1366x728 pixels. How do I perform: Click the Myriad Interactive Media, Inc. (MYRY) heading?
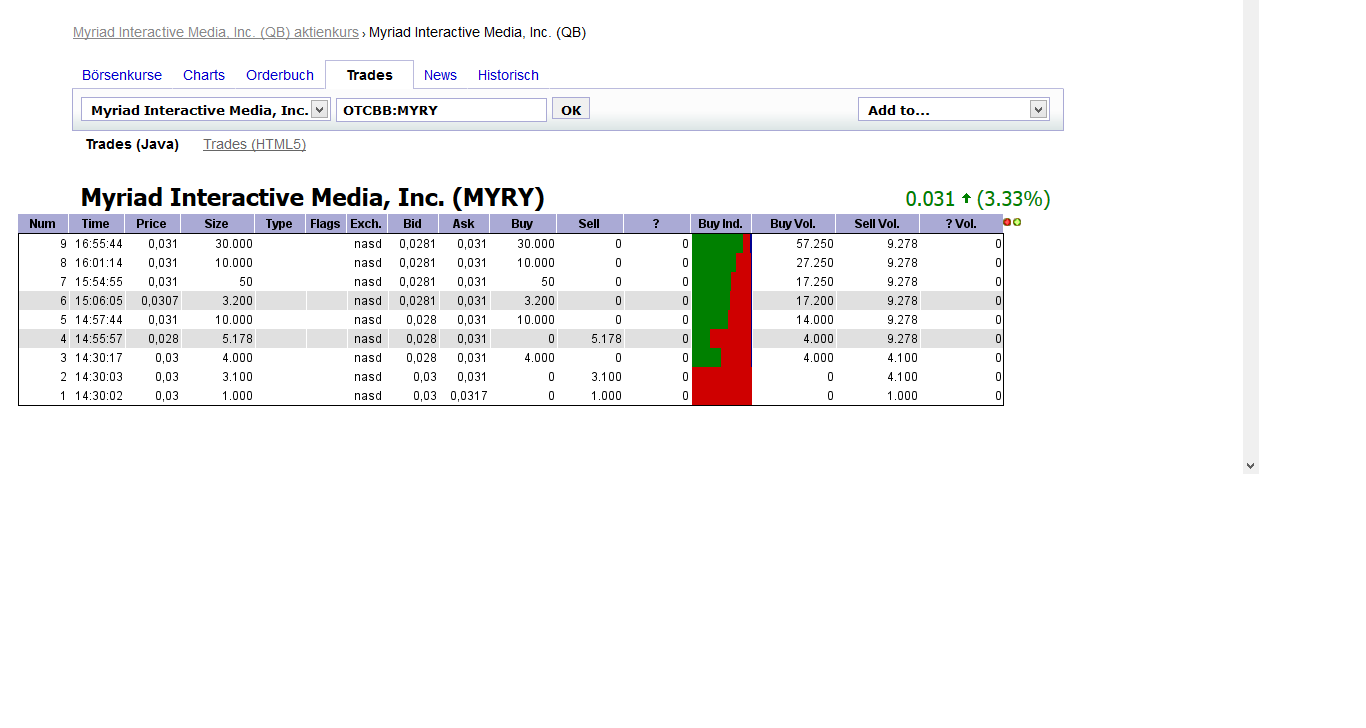tap(312, 197)
